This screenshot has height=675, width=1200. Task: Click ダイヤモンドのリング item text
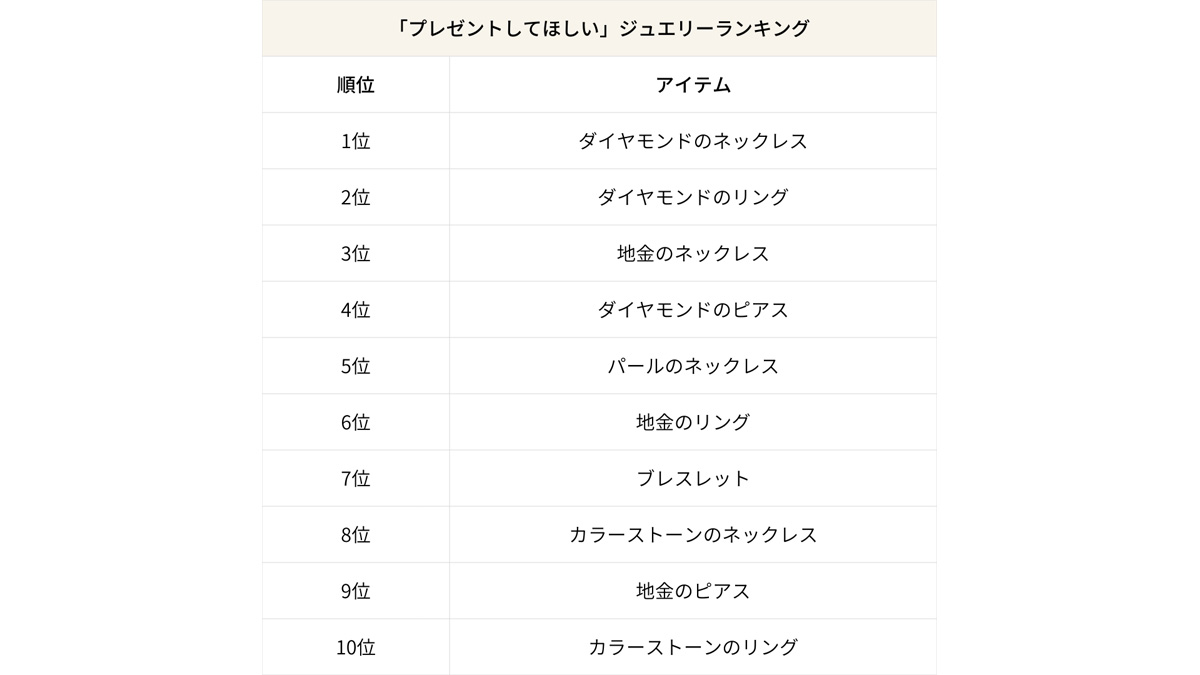693,197
